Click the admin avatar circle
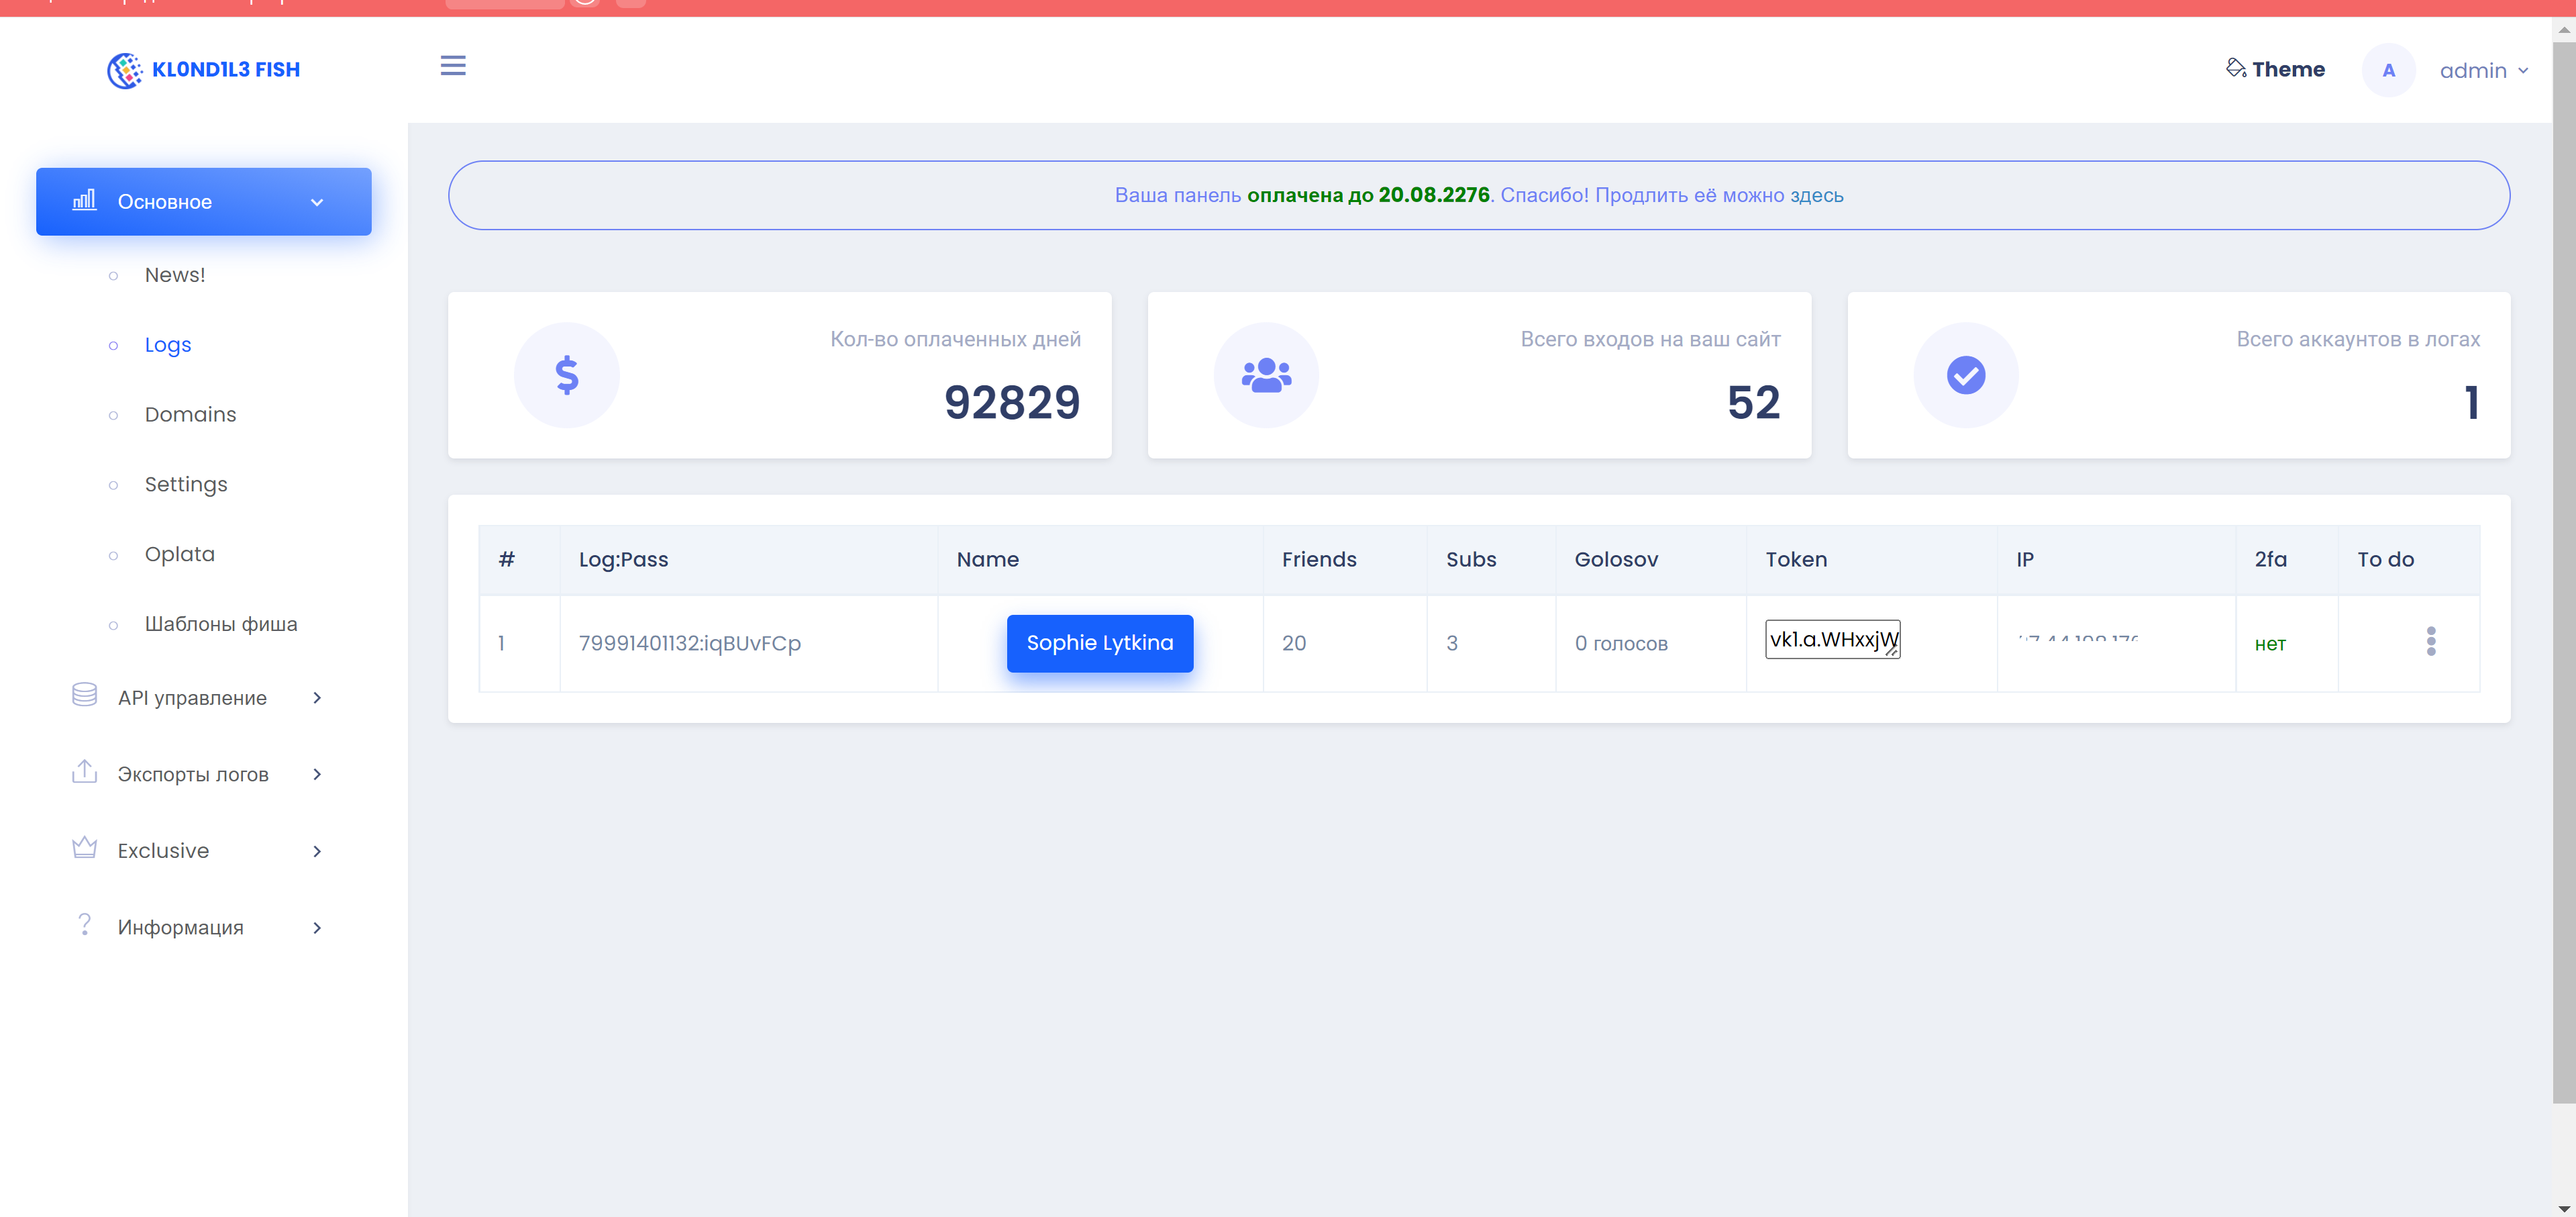 click(x=2388, y=70)
